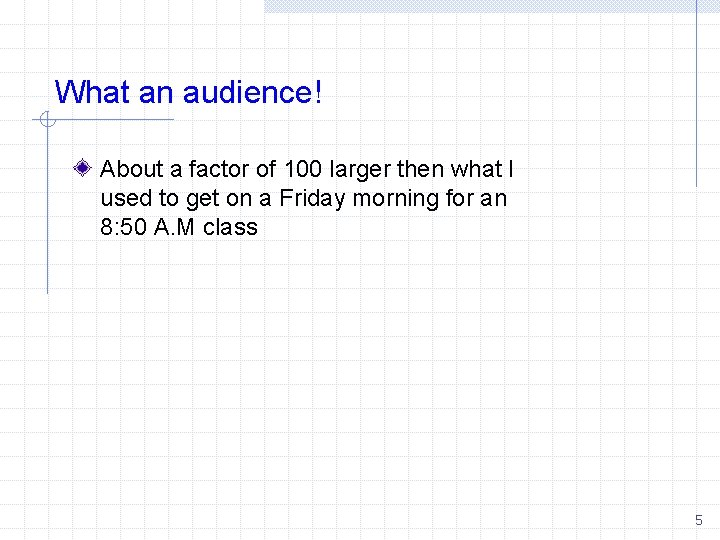Click the text '8:50 A.M class'

click(179, 227)
